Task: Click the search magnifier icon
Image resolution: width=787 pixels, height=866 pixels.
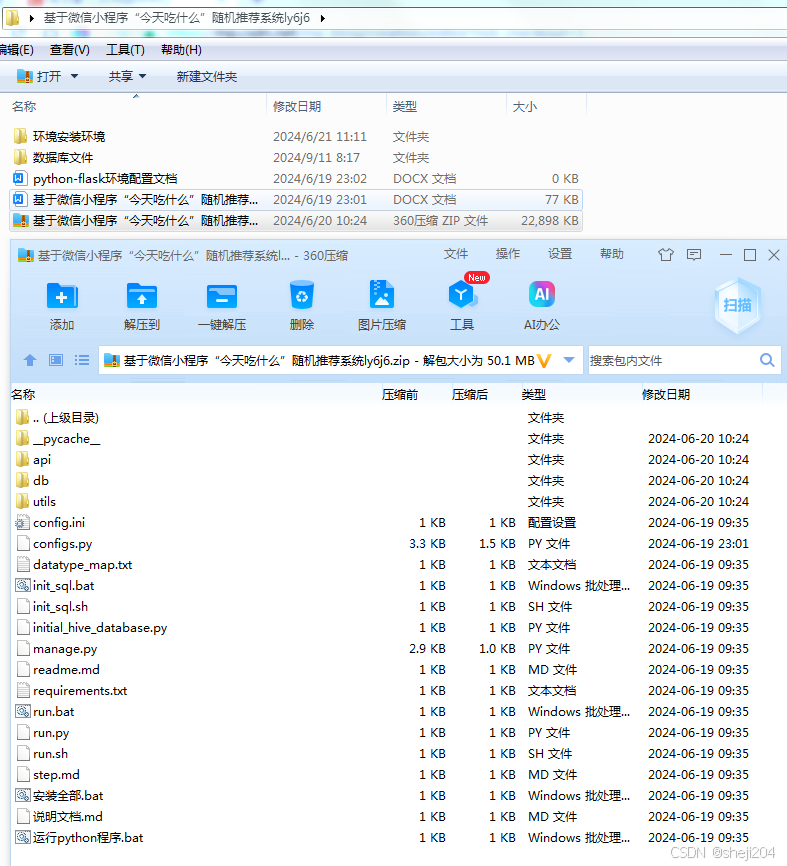Action: click(767, 360)
